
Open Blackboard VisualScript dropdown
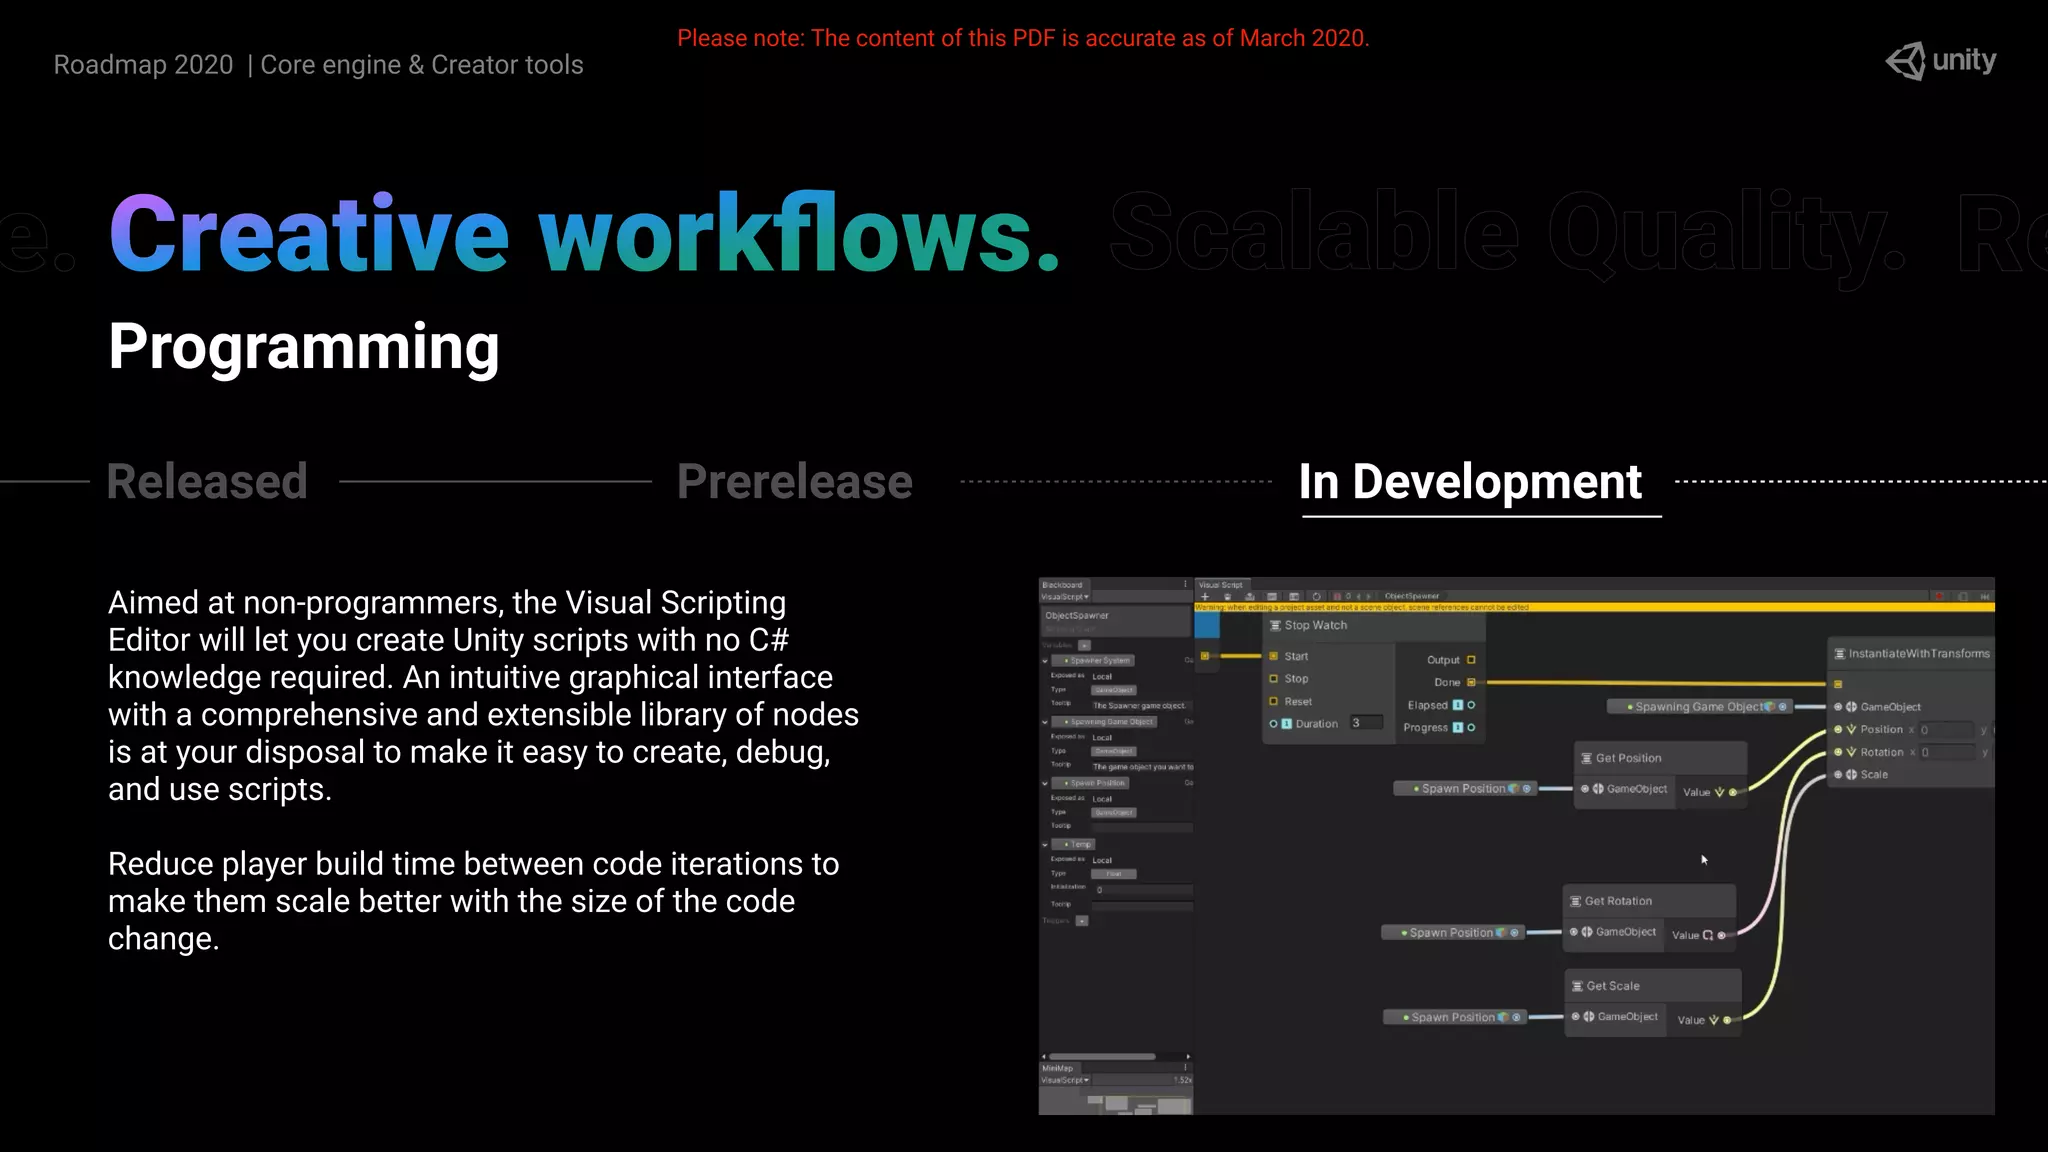(x=1065, y=596)
